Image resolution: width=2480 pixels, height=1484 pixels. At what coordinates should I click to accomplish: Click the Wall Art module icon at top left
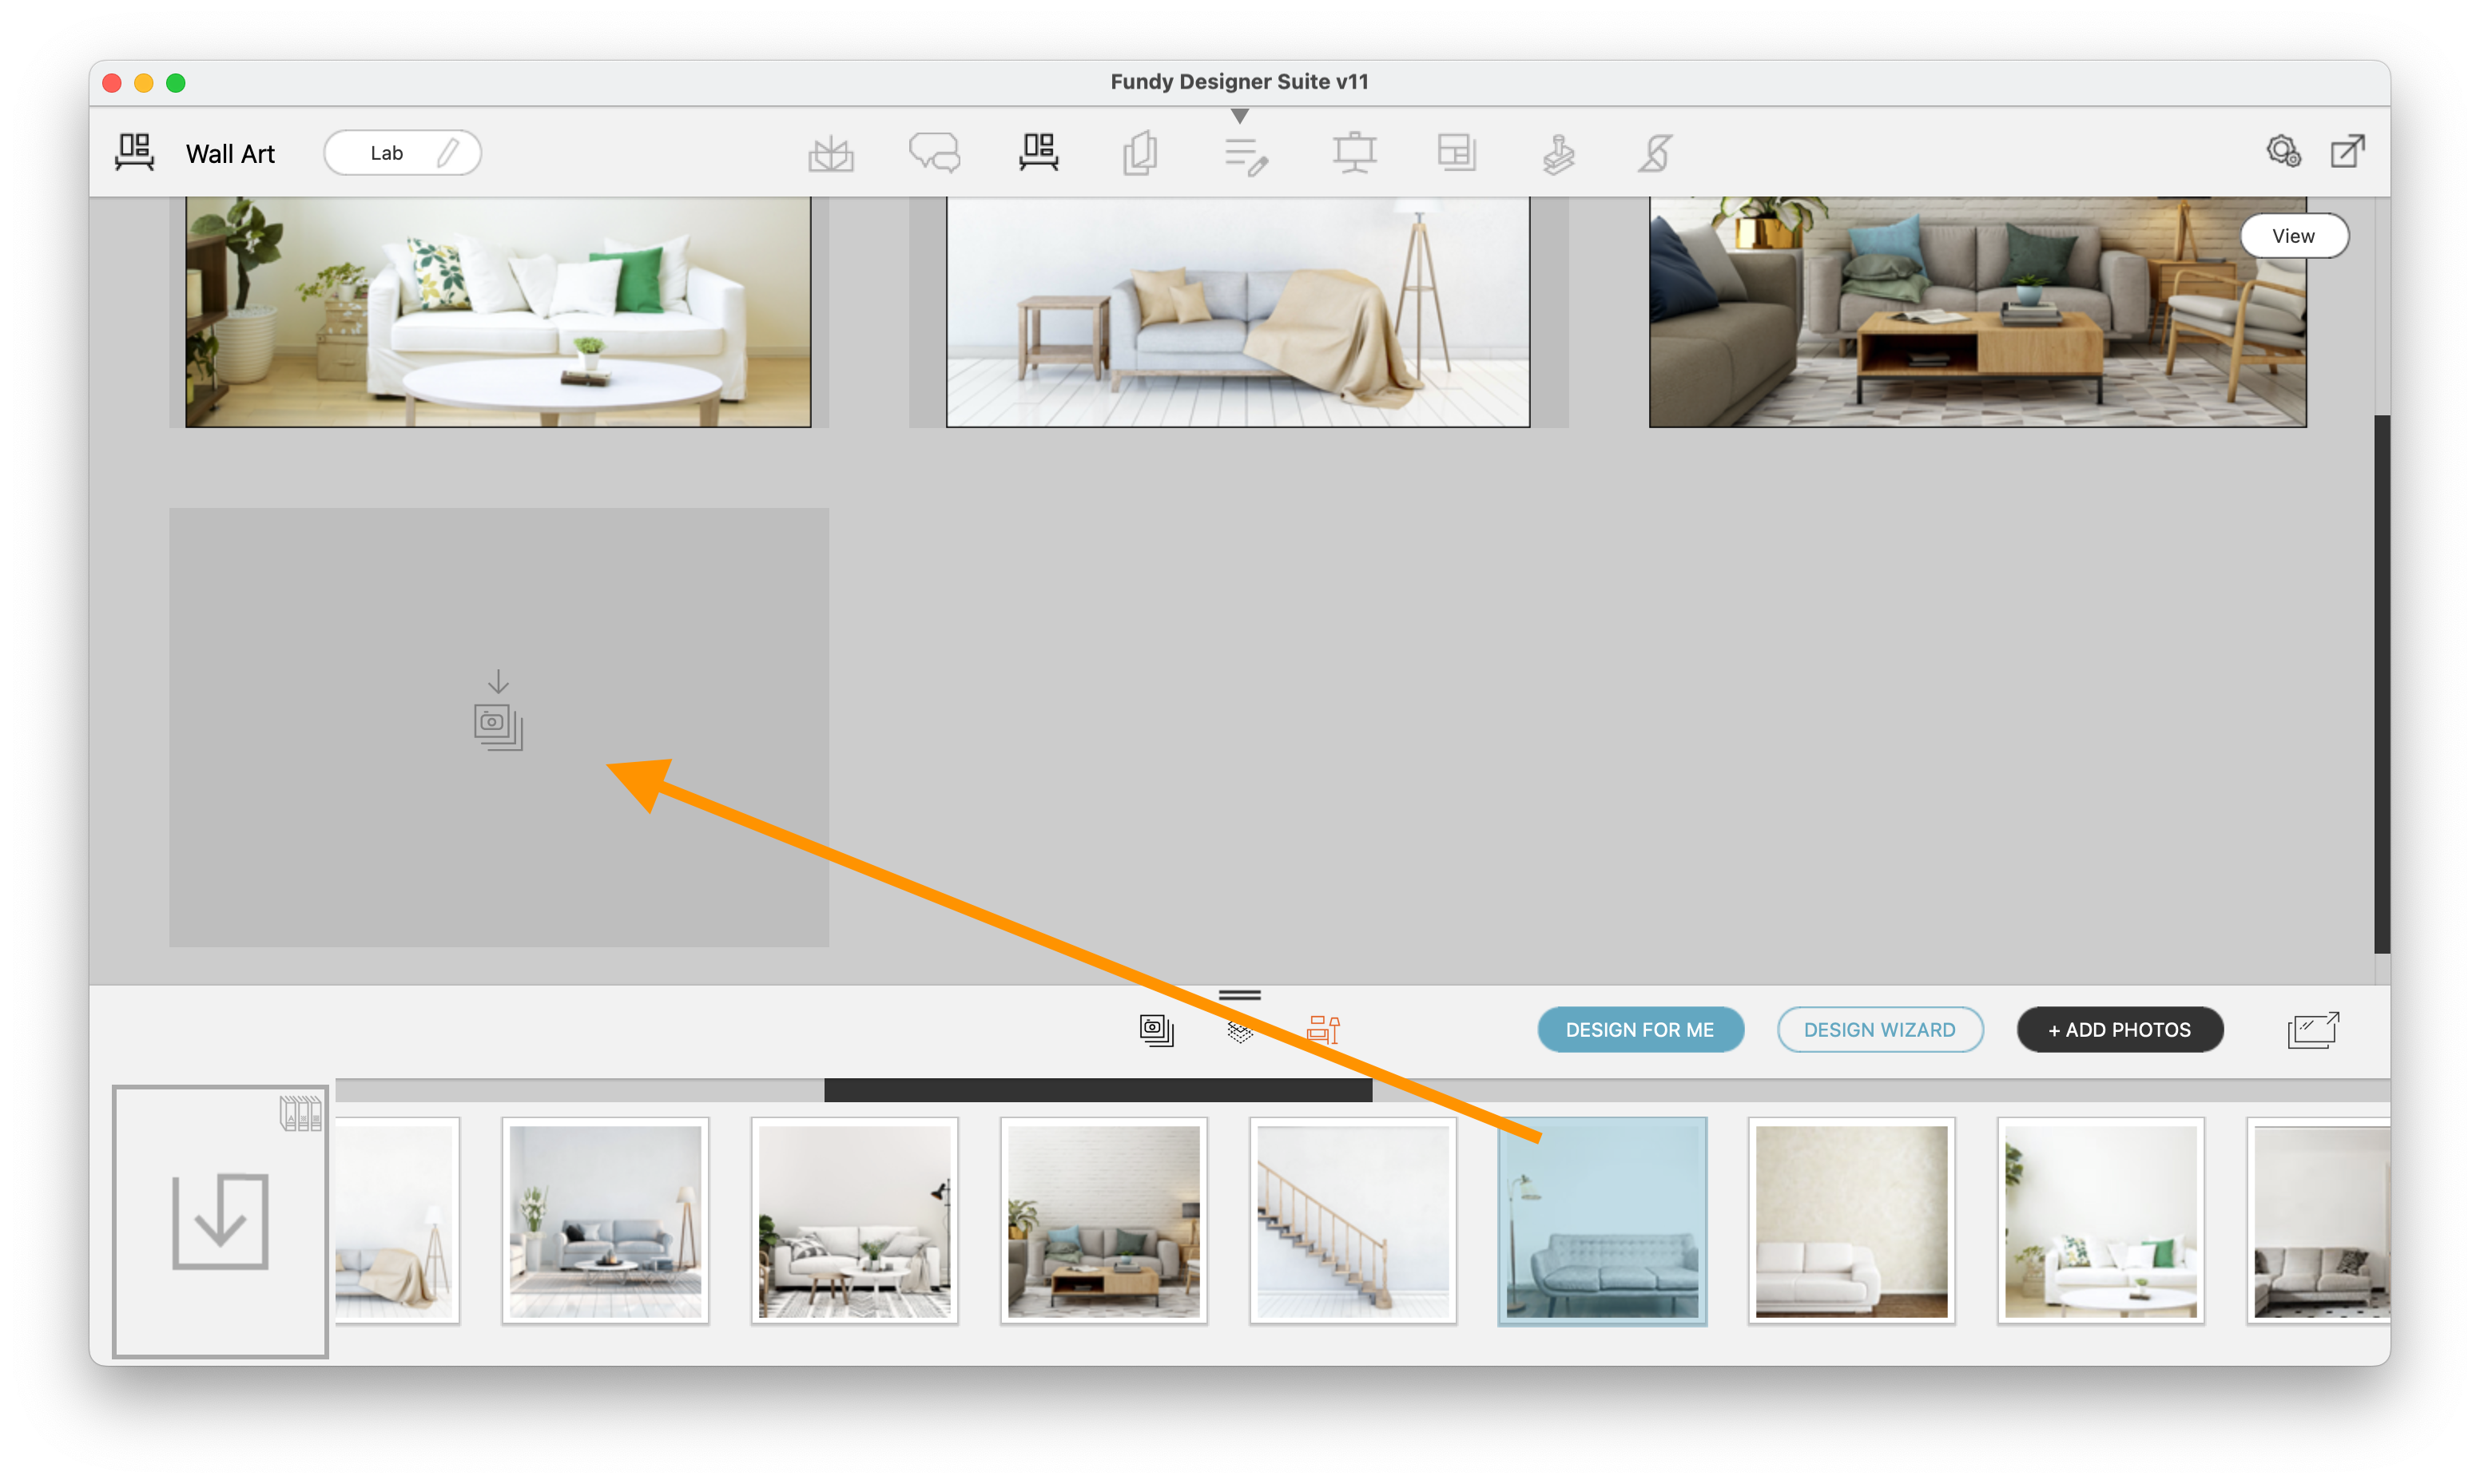pyautogui.click(x=134, y=153)
